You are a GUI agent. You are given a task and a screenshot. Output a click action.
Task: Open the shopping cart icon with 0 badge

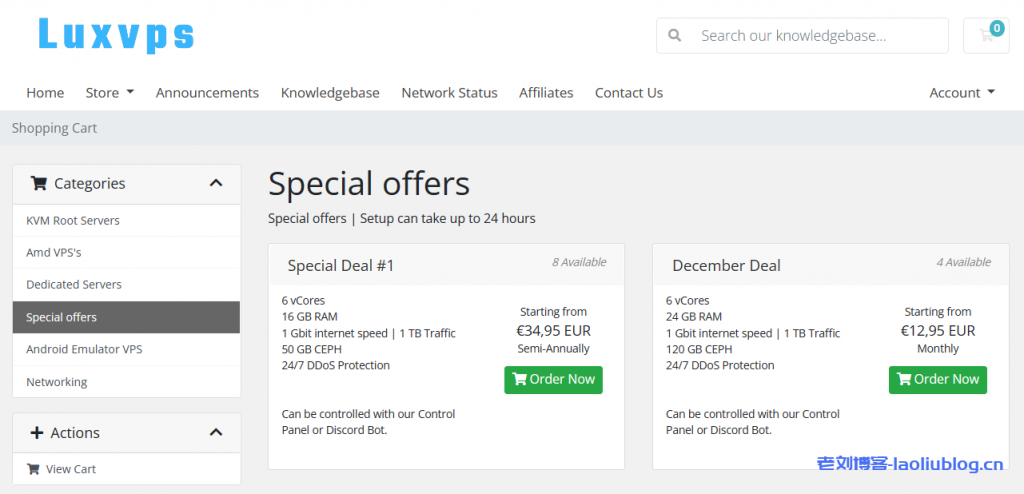986,35
